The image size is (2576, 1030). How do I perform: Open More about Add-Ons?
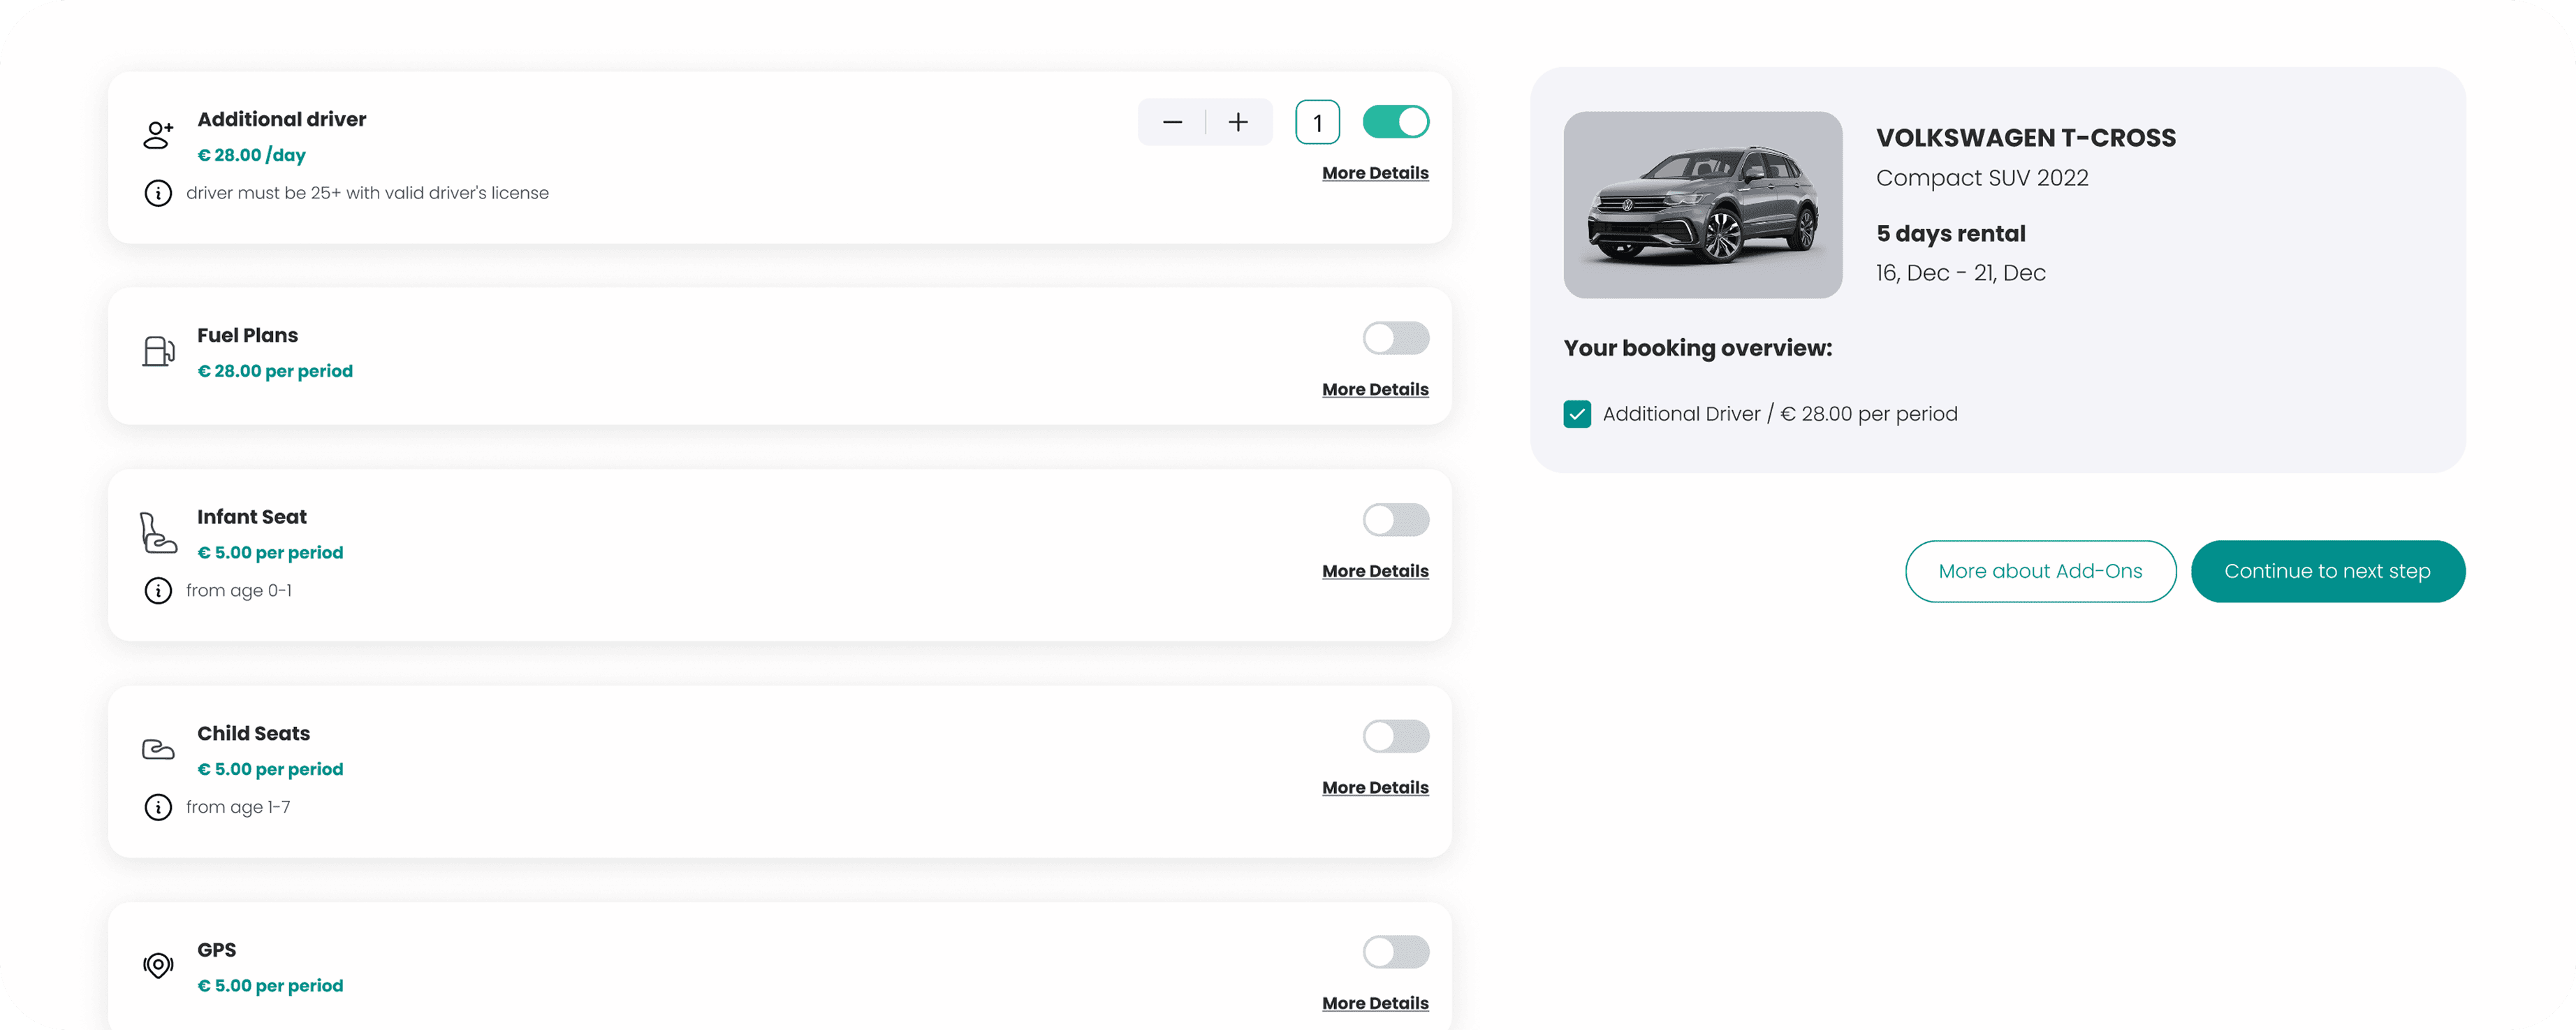tap(2040, 571)
